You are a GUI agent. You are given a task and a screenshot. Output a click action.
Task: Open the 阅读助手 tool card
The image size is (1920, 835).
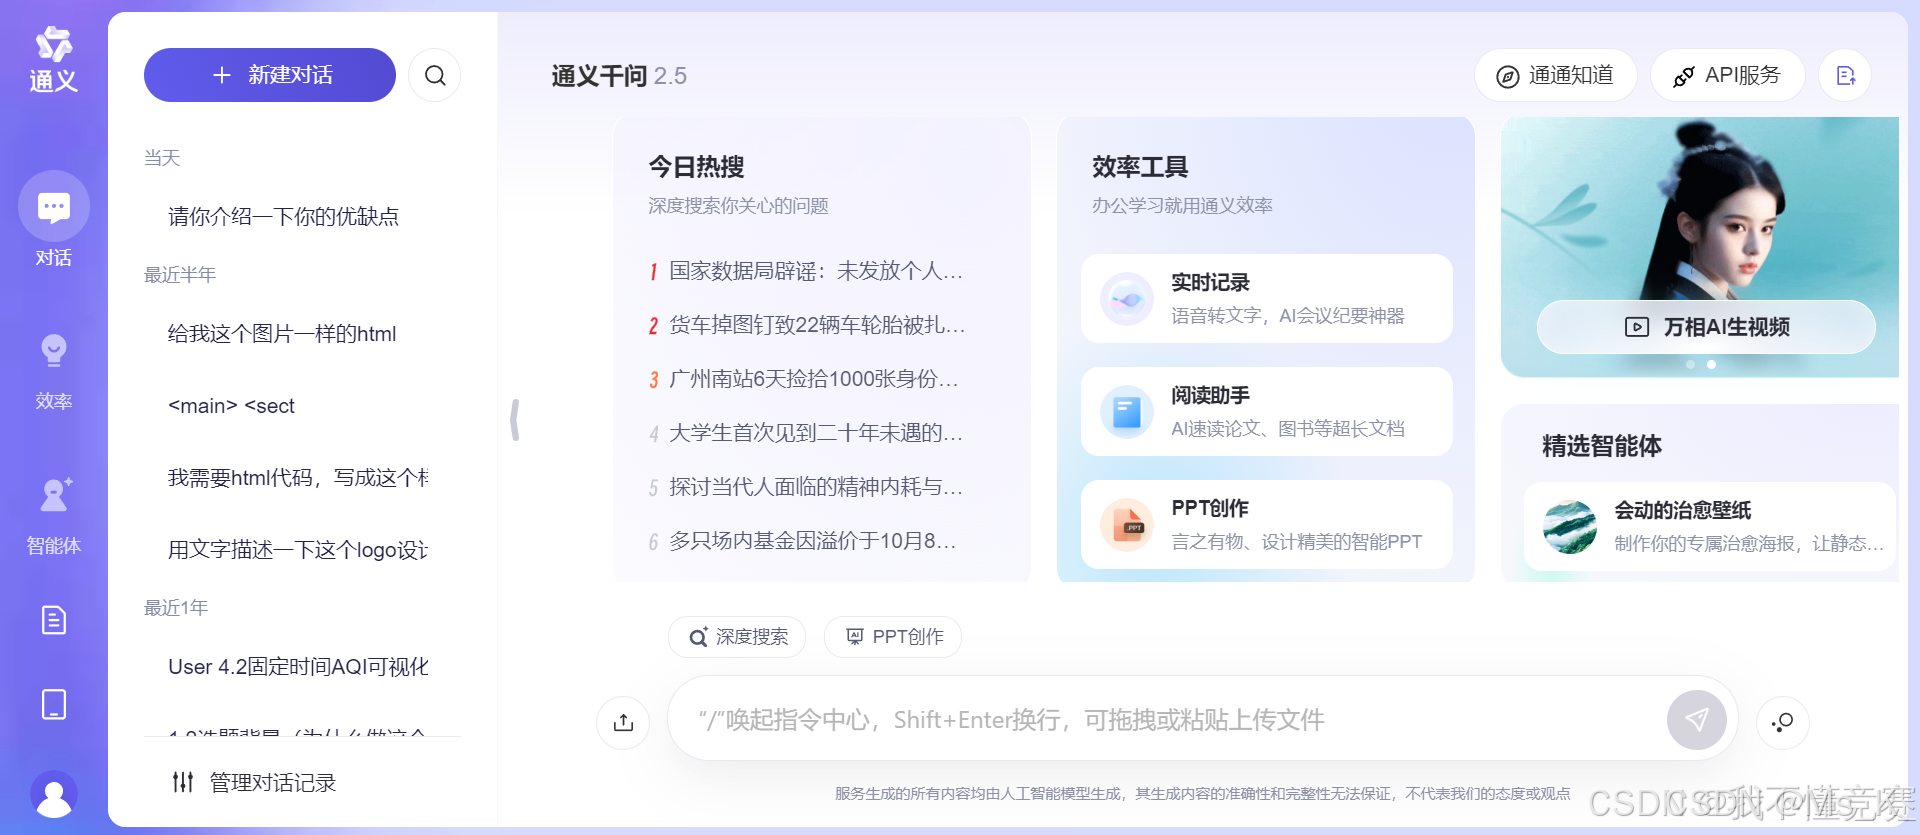[1267, 411]
